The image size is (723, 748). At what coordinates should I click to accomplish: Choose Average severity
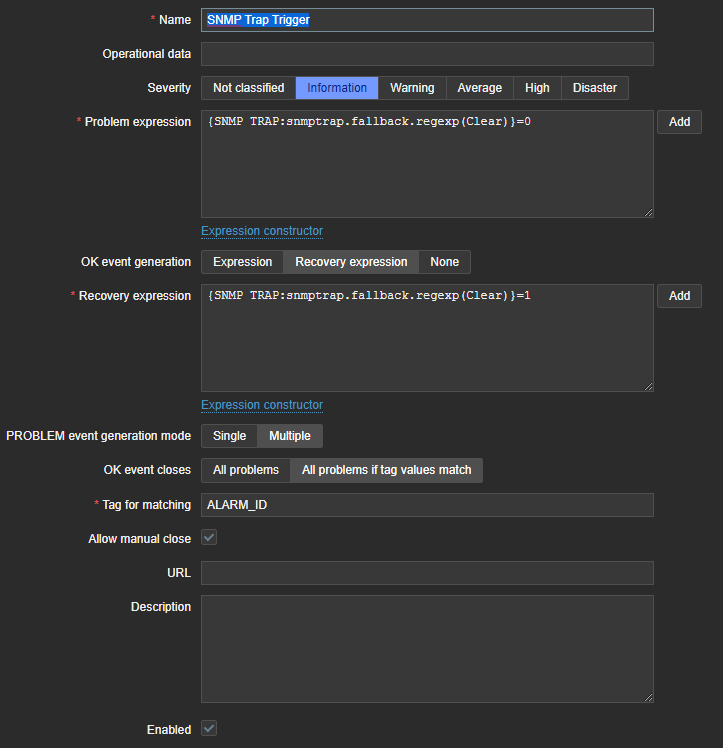(x=479, y=88)
